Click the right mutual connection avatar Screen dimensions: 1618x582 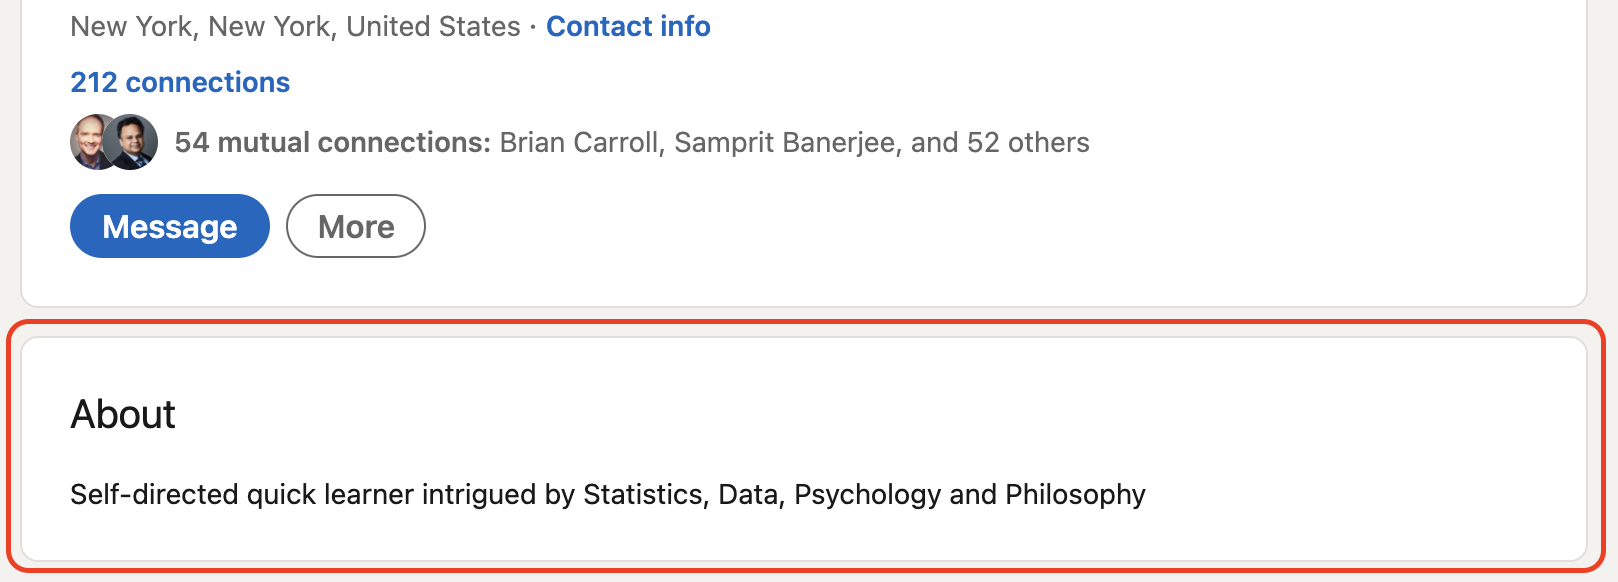click(x=132, y=142)
